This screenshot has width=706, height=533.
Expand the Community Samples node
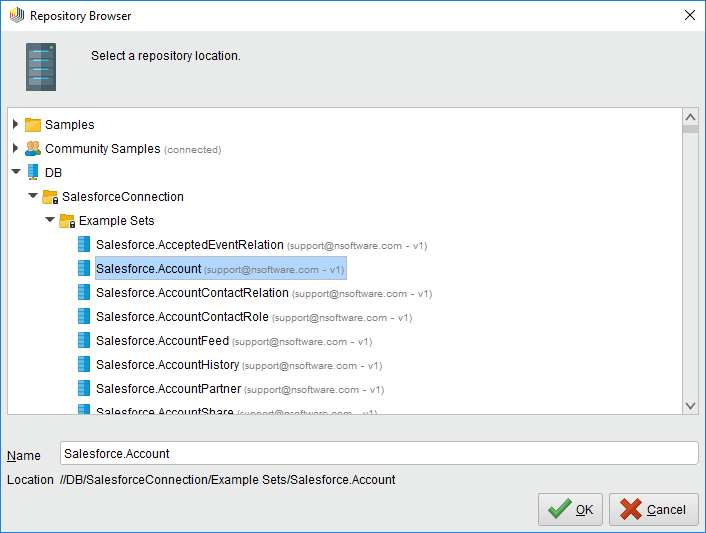[x=15, y=149]
